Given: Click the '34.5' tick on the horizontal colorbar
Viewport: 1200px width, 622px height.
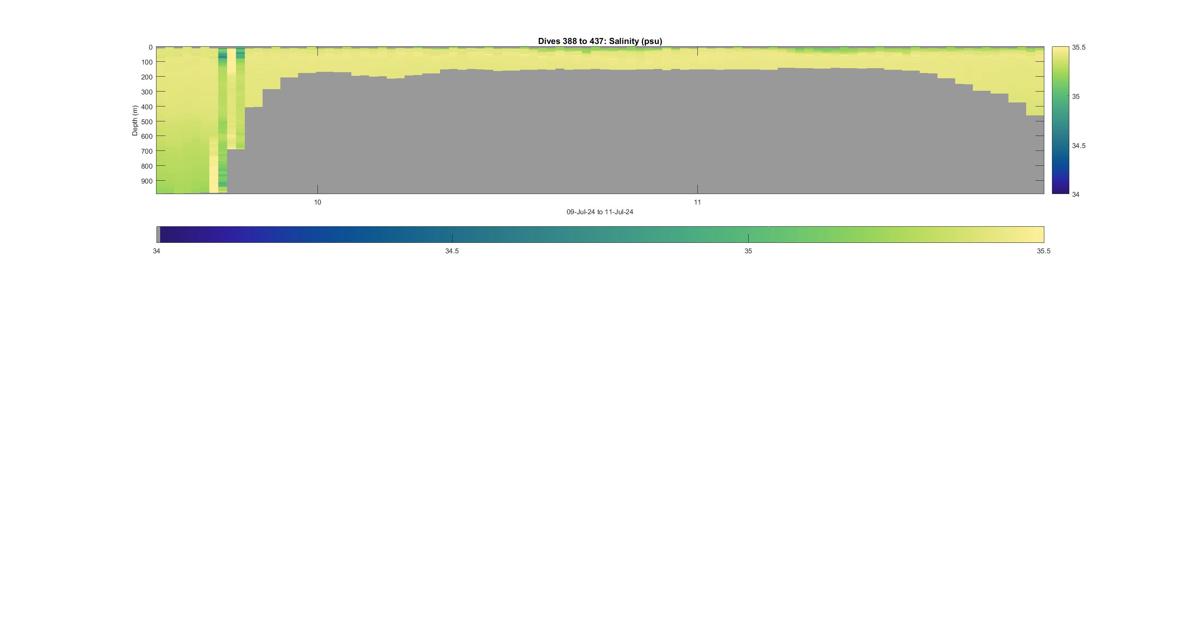Looking at the screenshot, I should pos(452,251).
